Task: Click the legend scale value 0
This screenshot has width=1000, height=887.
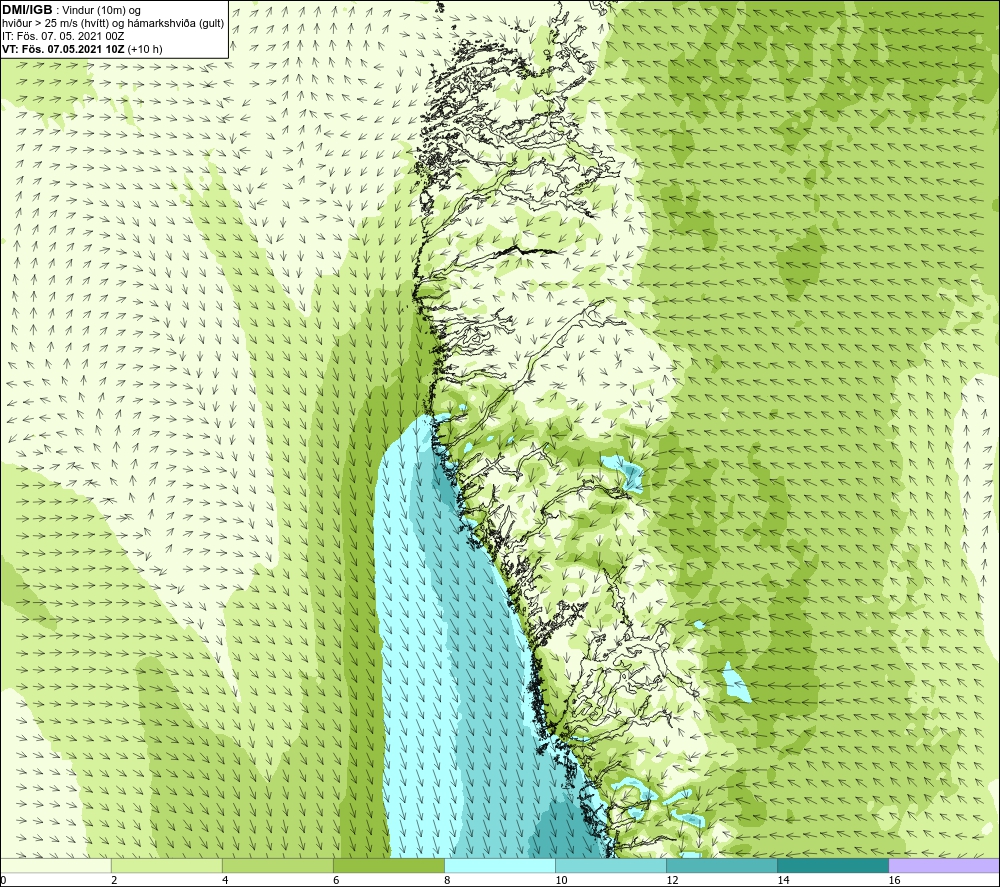Action: 3,880
